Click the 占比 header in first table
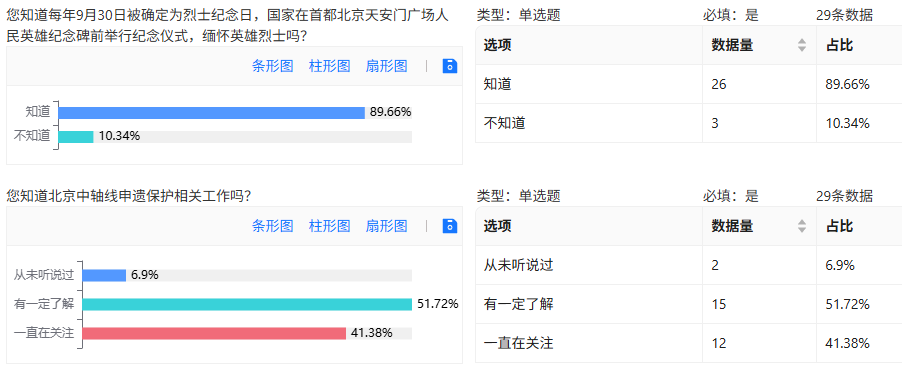 click(x=840, y=45)
